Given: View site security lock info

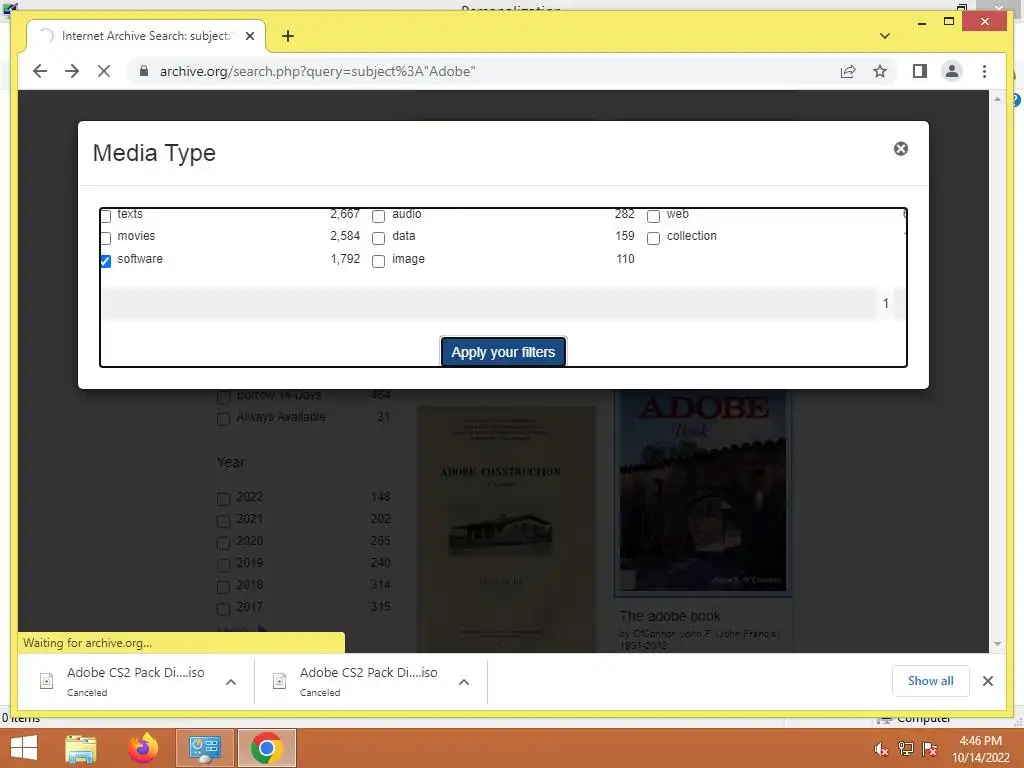Looking at the screenshot, I should [x=144, y=71].
